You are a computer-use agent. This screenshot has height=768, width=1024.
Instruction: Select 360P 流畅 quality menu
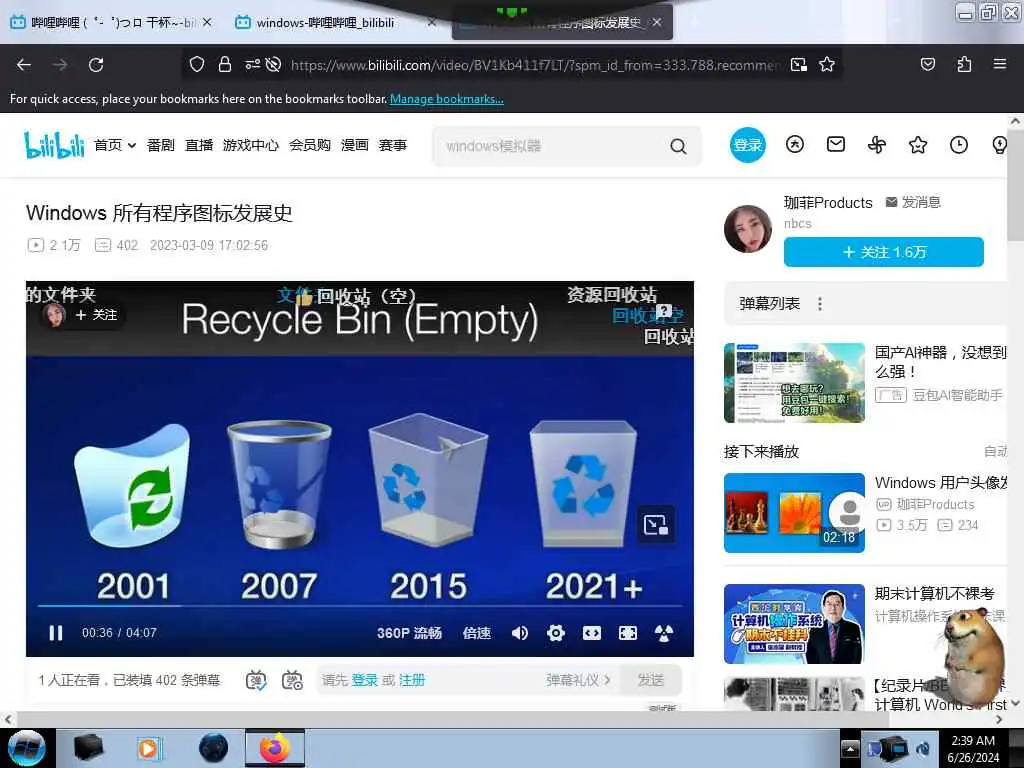pyautogui.click(x=409, y=633)
